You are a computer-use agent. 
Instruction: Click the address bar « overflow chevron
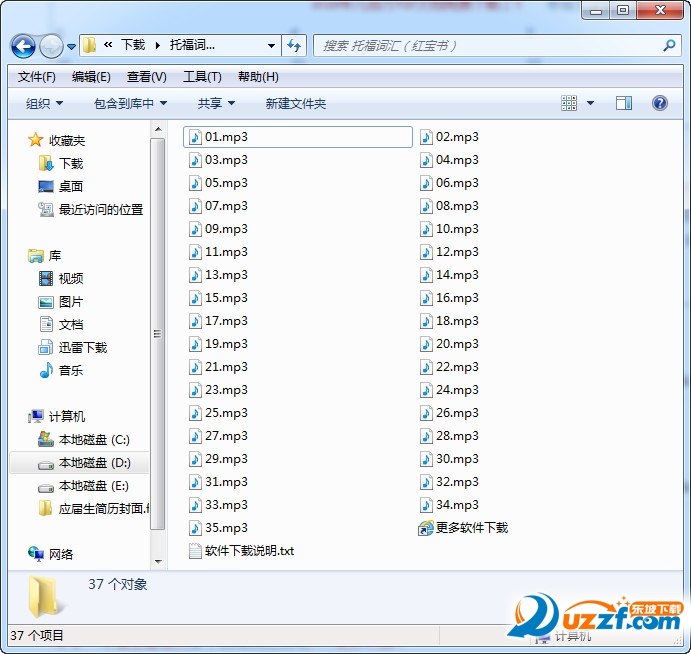(108, 45)
